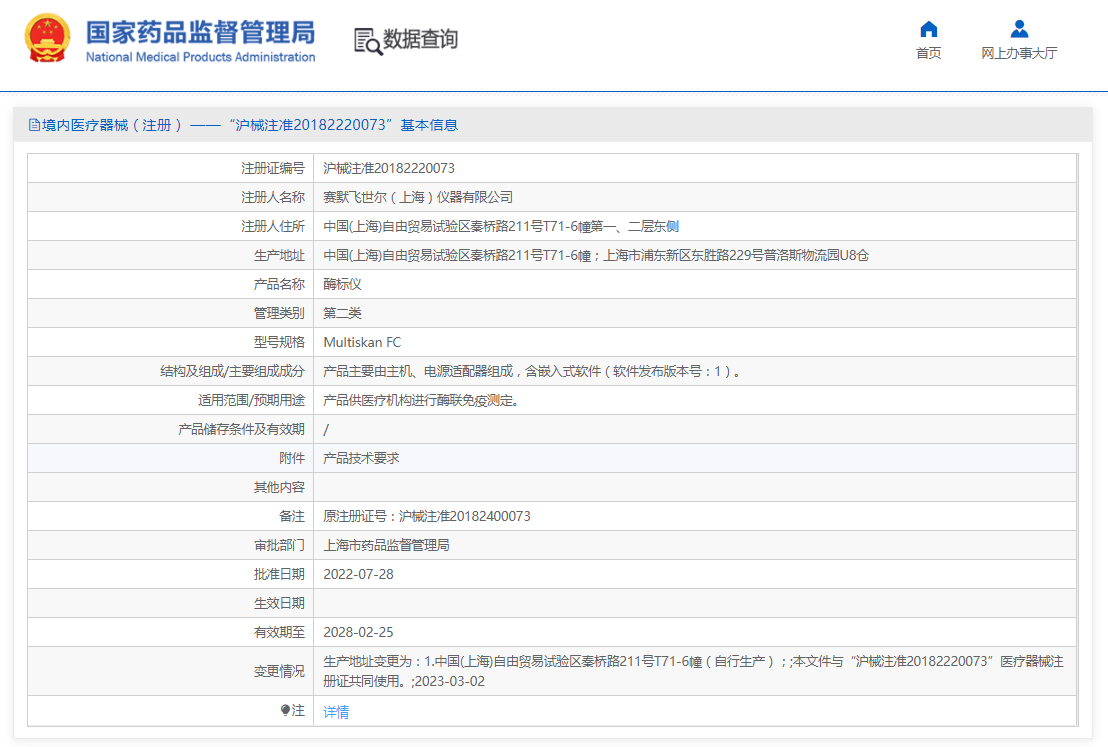Click product name value 酶标仪
Viewport: 1108px width, 747px height.
[342, 284]
